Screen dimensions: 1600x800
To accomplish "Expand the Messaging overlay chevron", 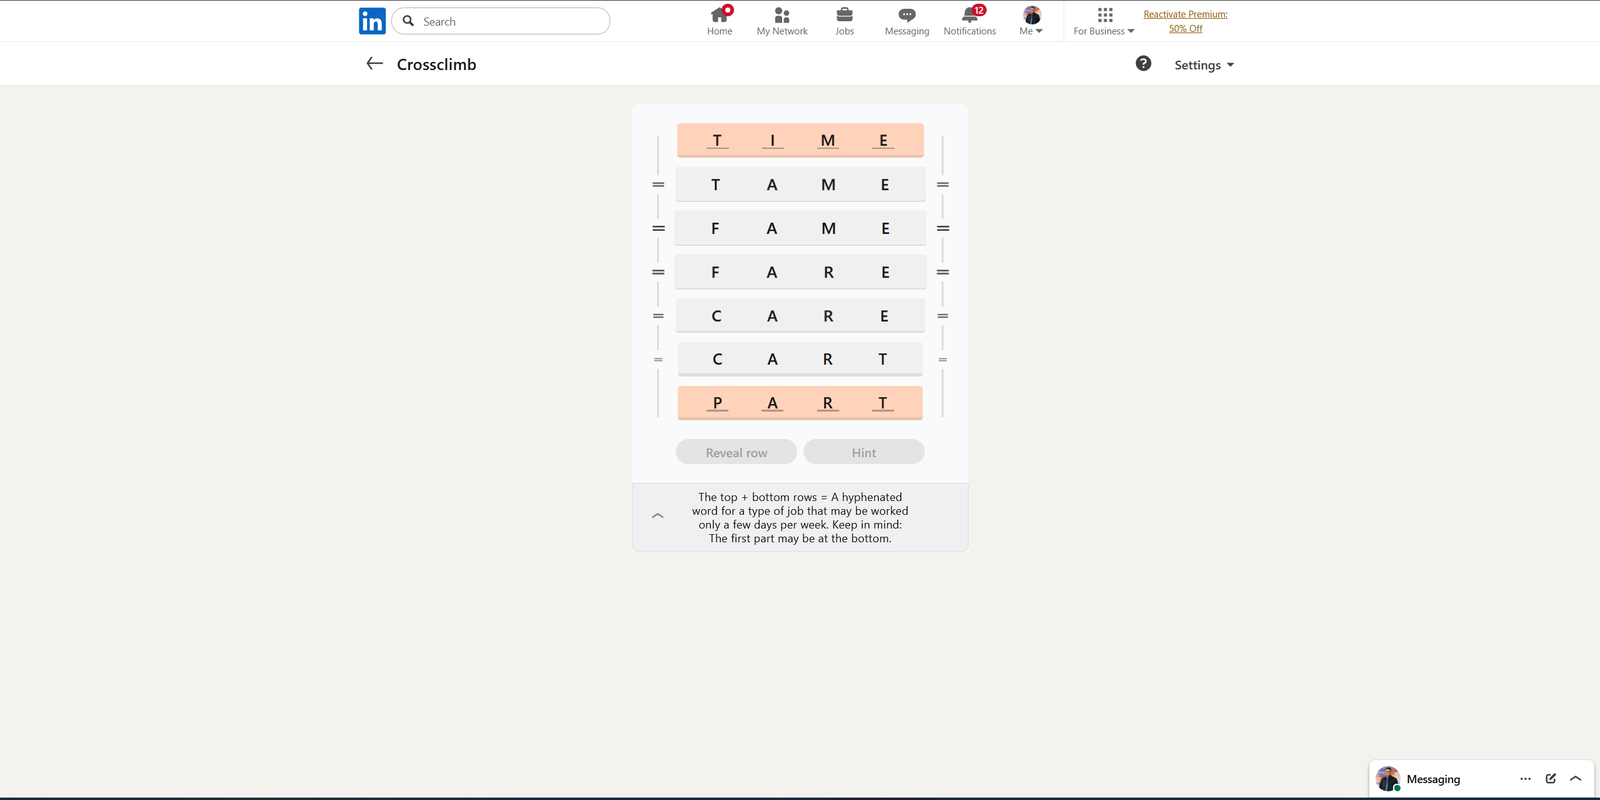I will pos(1576,779).
